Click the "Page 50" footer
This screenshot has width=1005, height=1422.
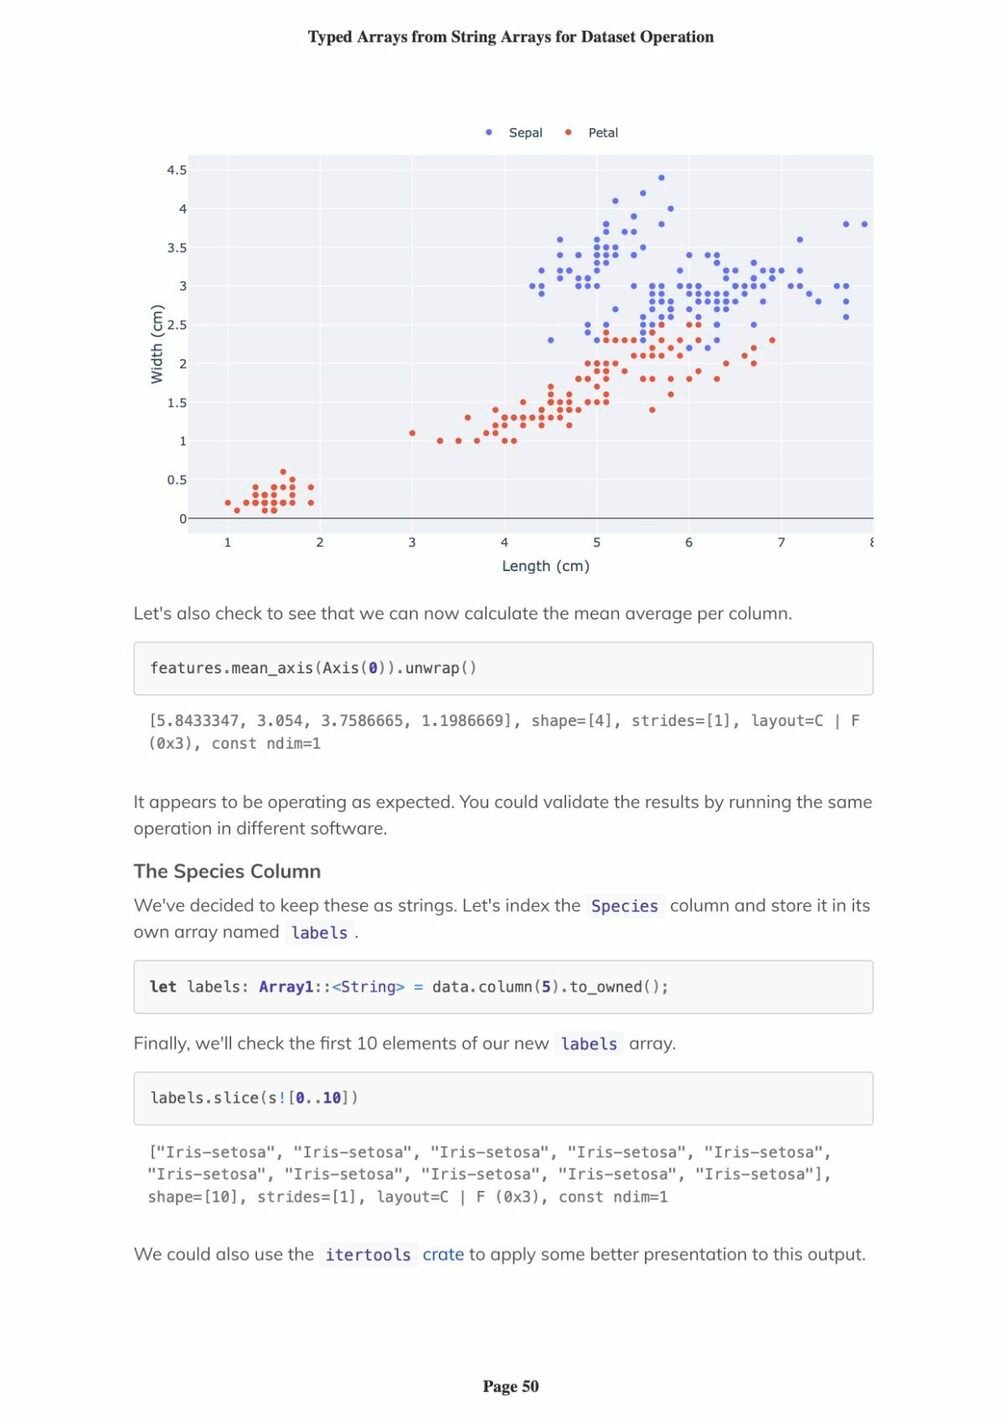pos(510,1386)
